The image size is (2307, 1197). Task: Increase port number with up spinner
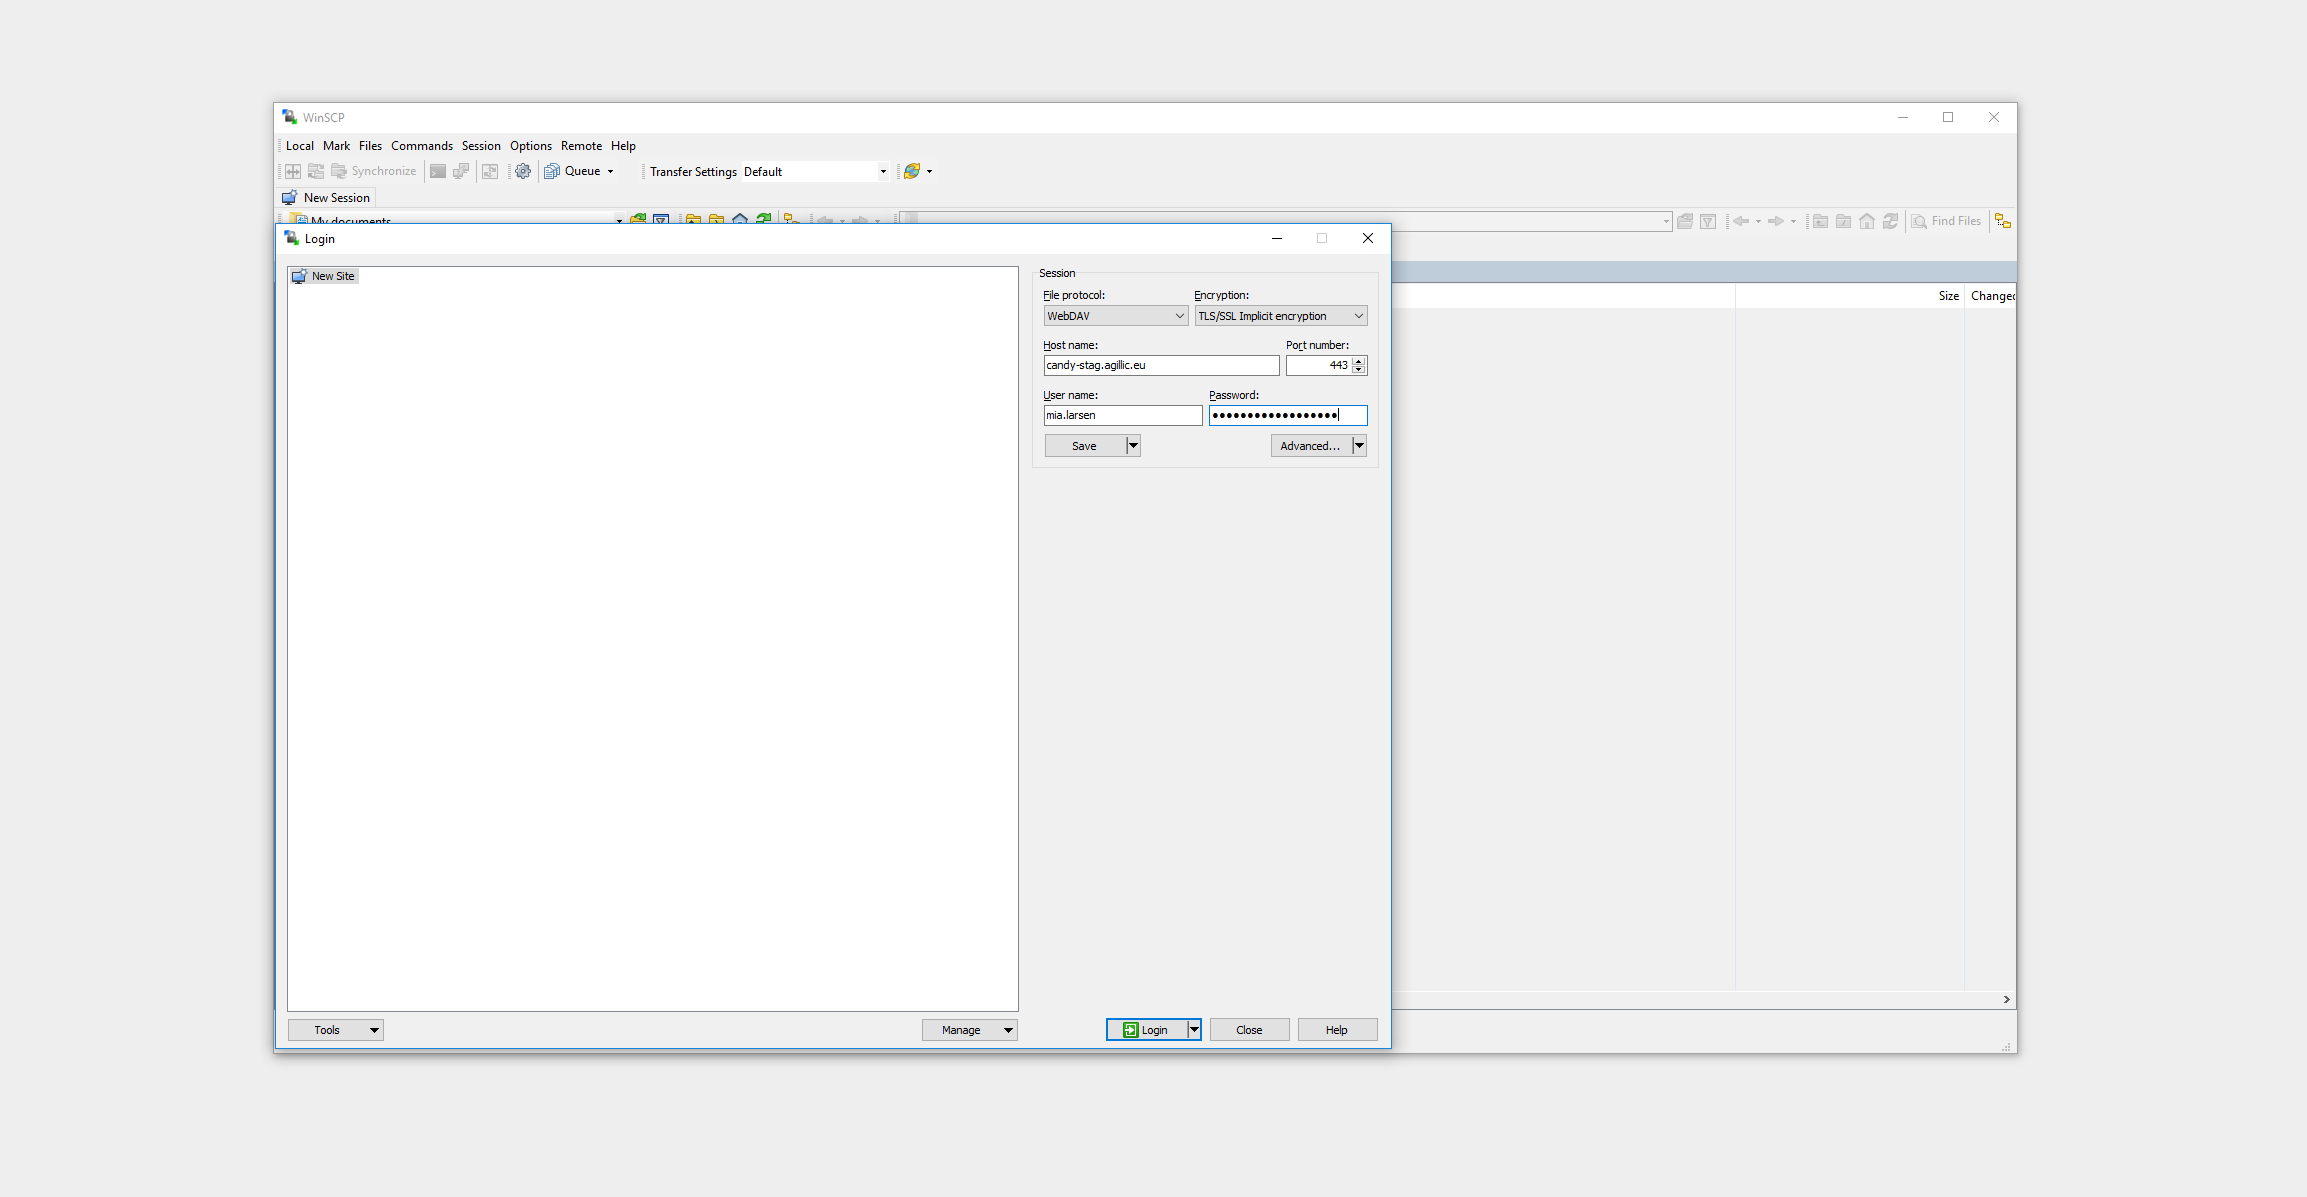click(x=1359, y=361)
